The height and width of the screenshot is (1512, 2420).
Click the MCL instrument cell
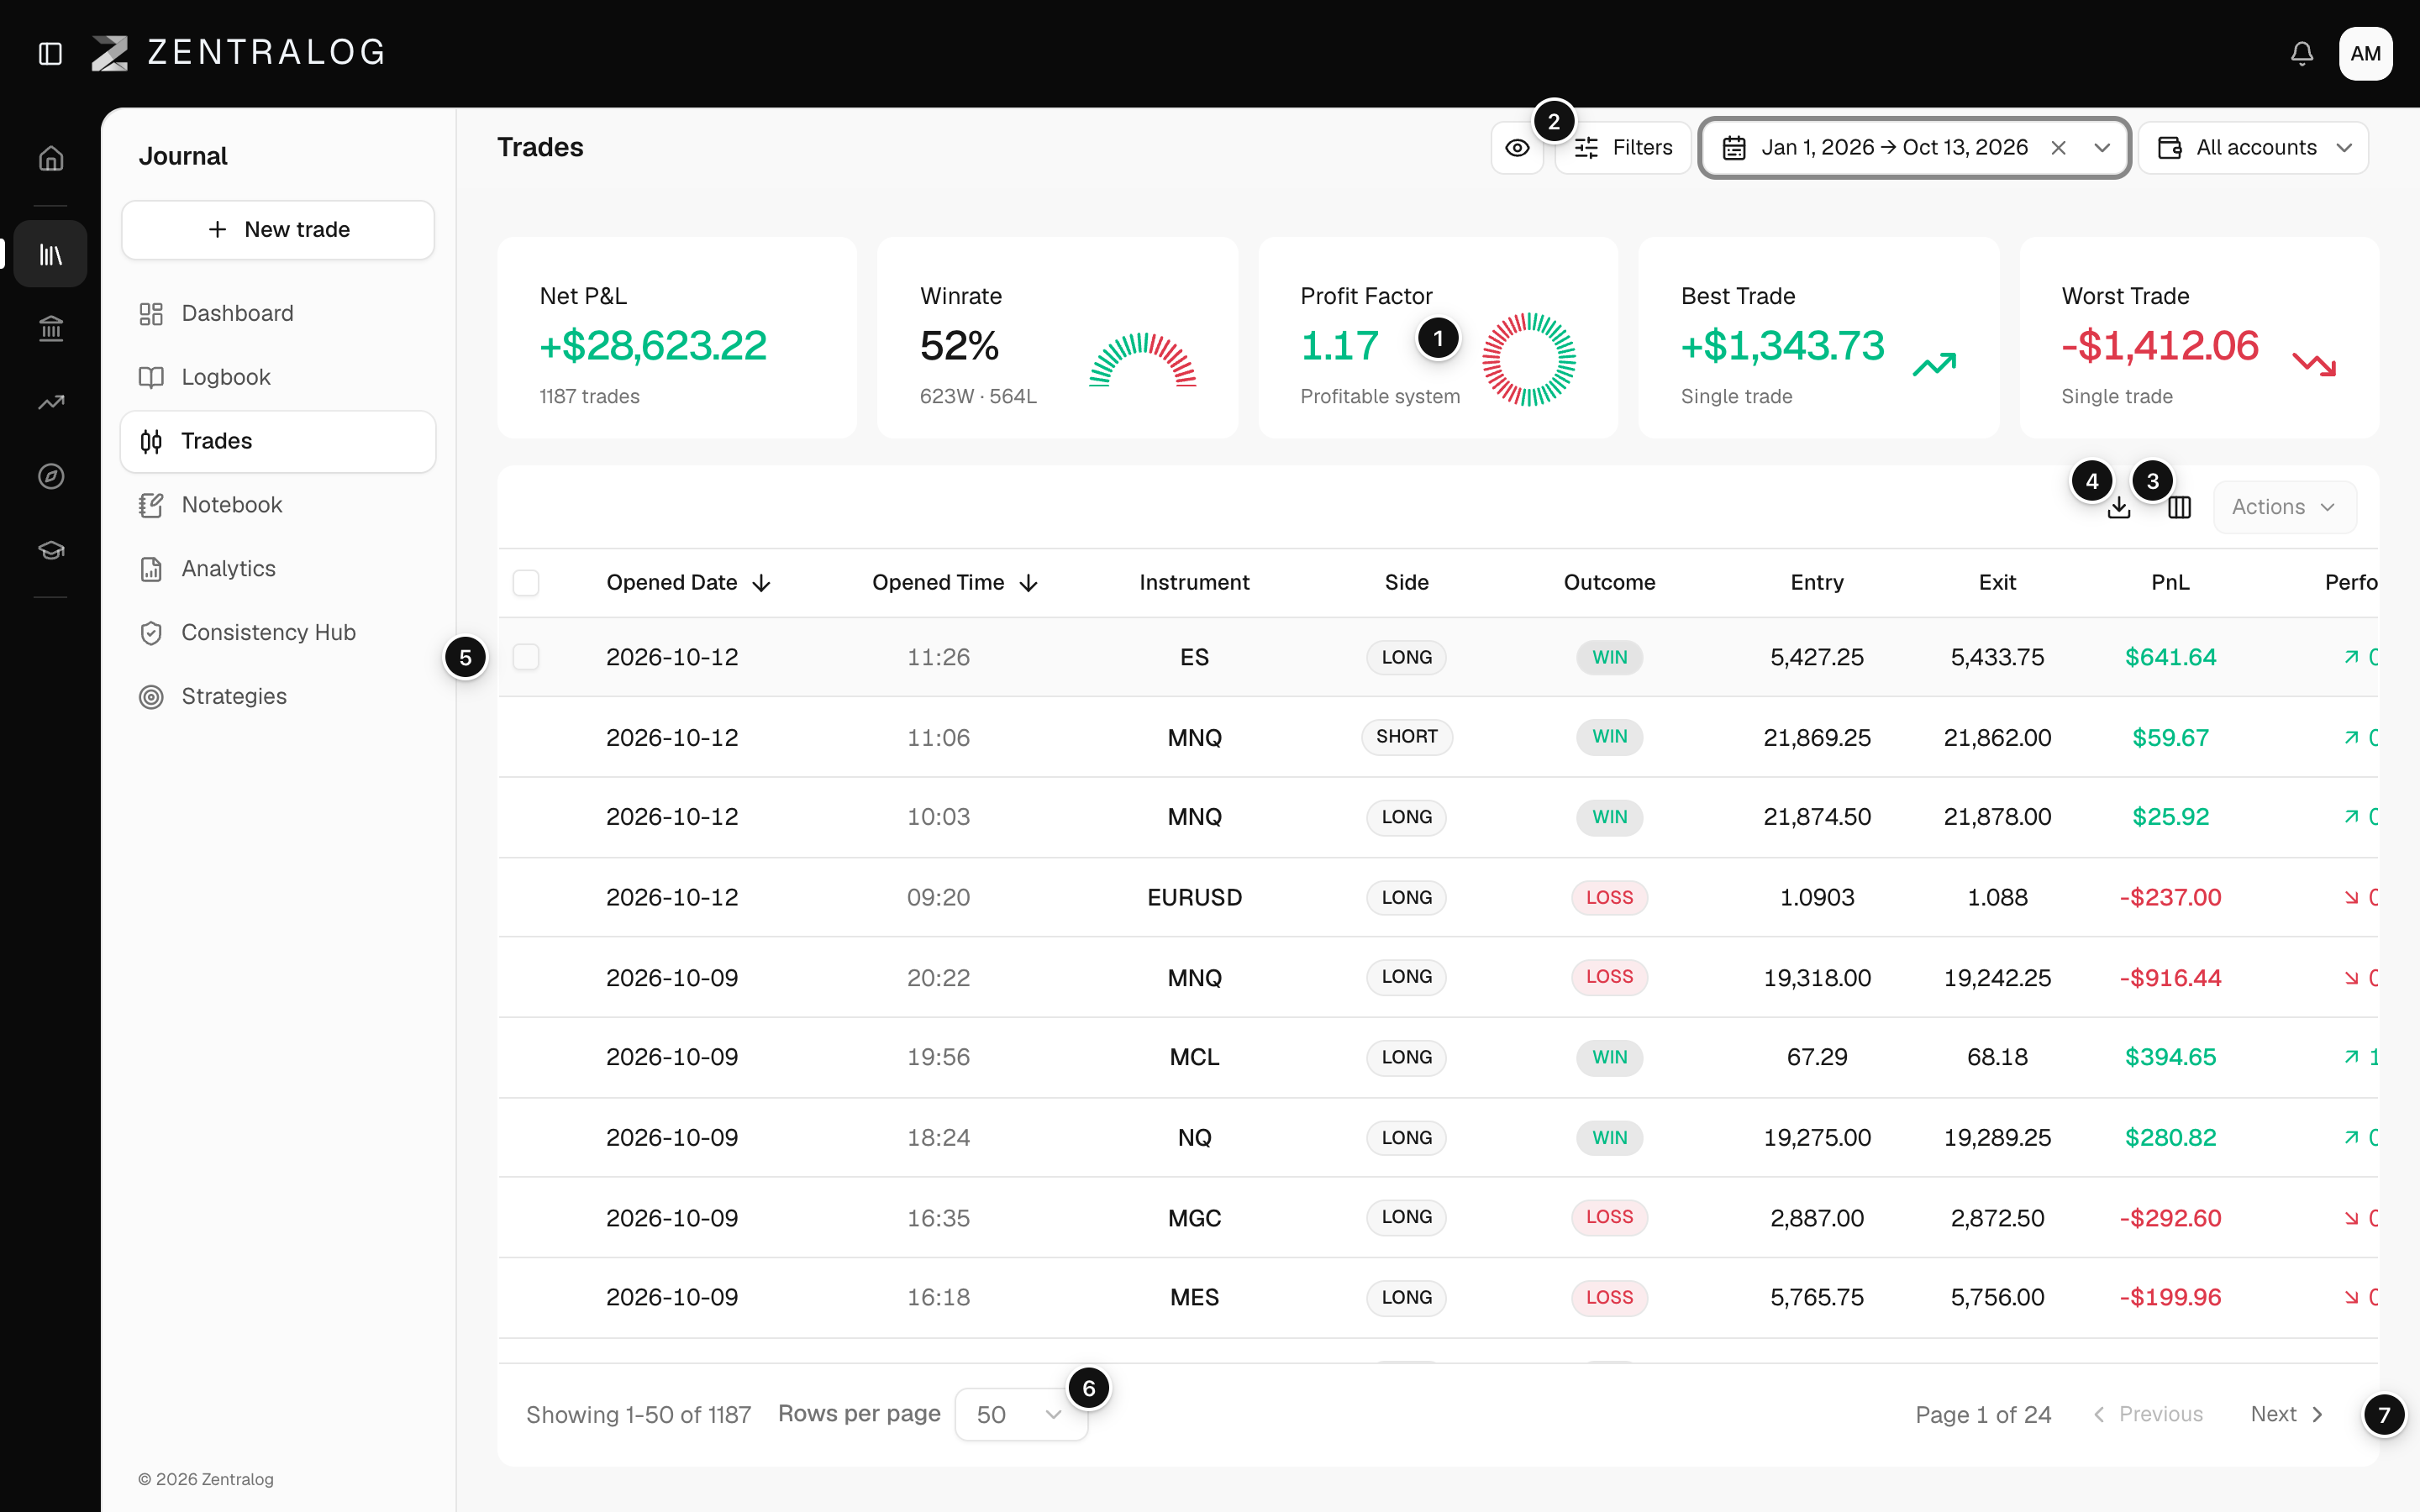[x=1194, y=1058]
